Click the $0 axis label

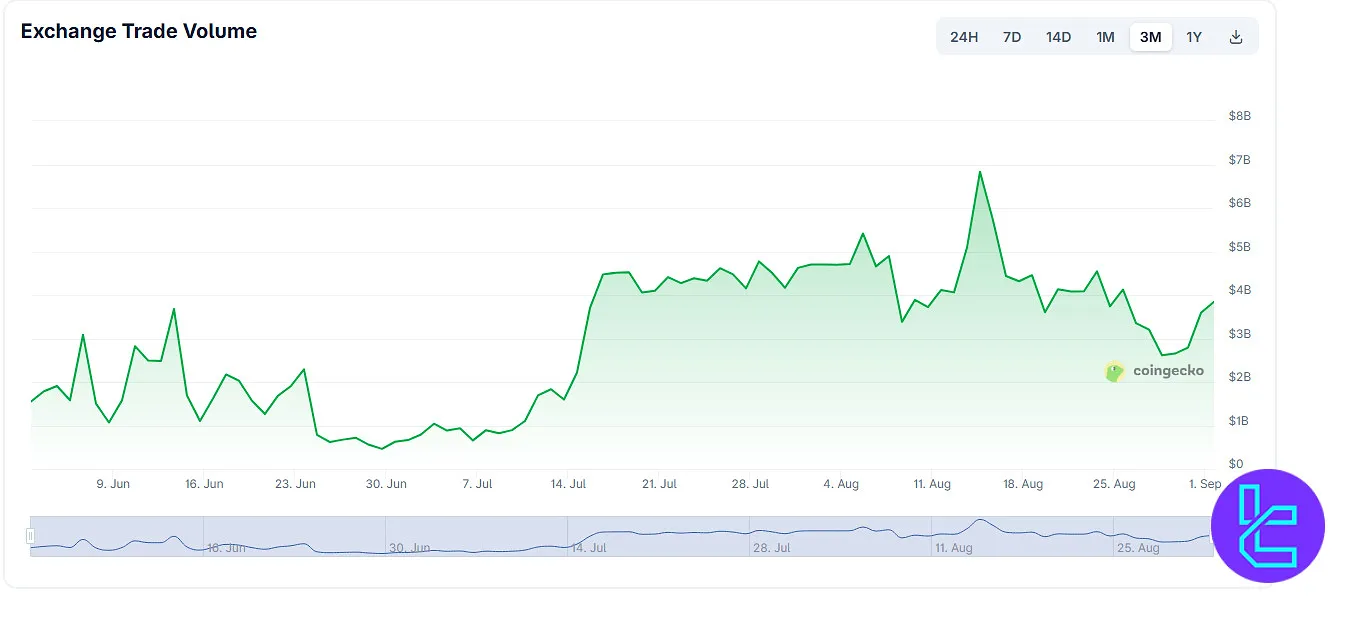coord(1236,464)
